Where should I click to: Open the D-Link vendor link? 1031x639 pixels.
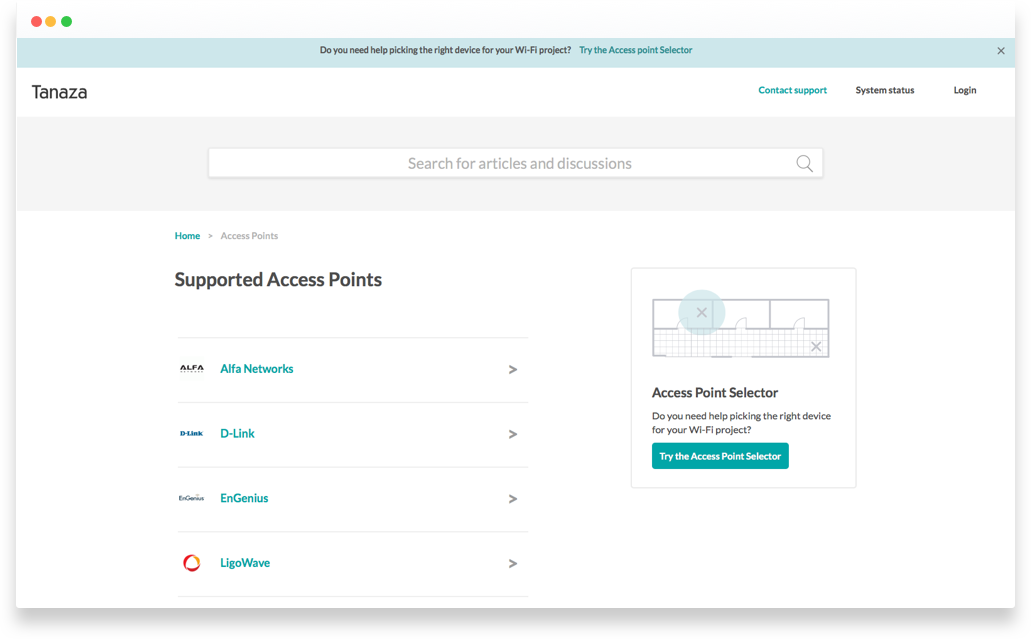coord(237,433)
